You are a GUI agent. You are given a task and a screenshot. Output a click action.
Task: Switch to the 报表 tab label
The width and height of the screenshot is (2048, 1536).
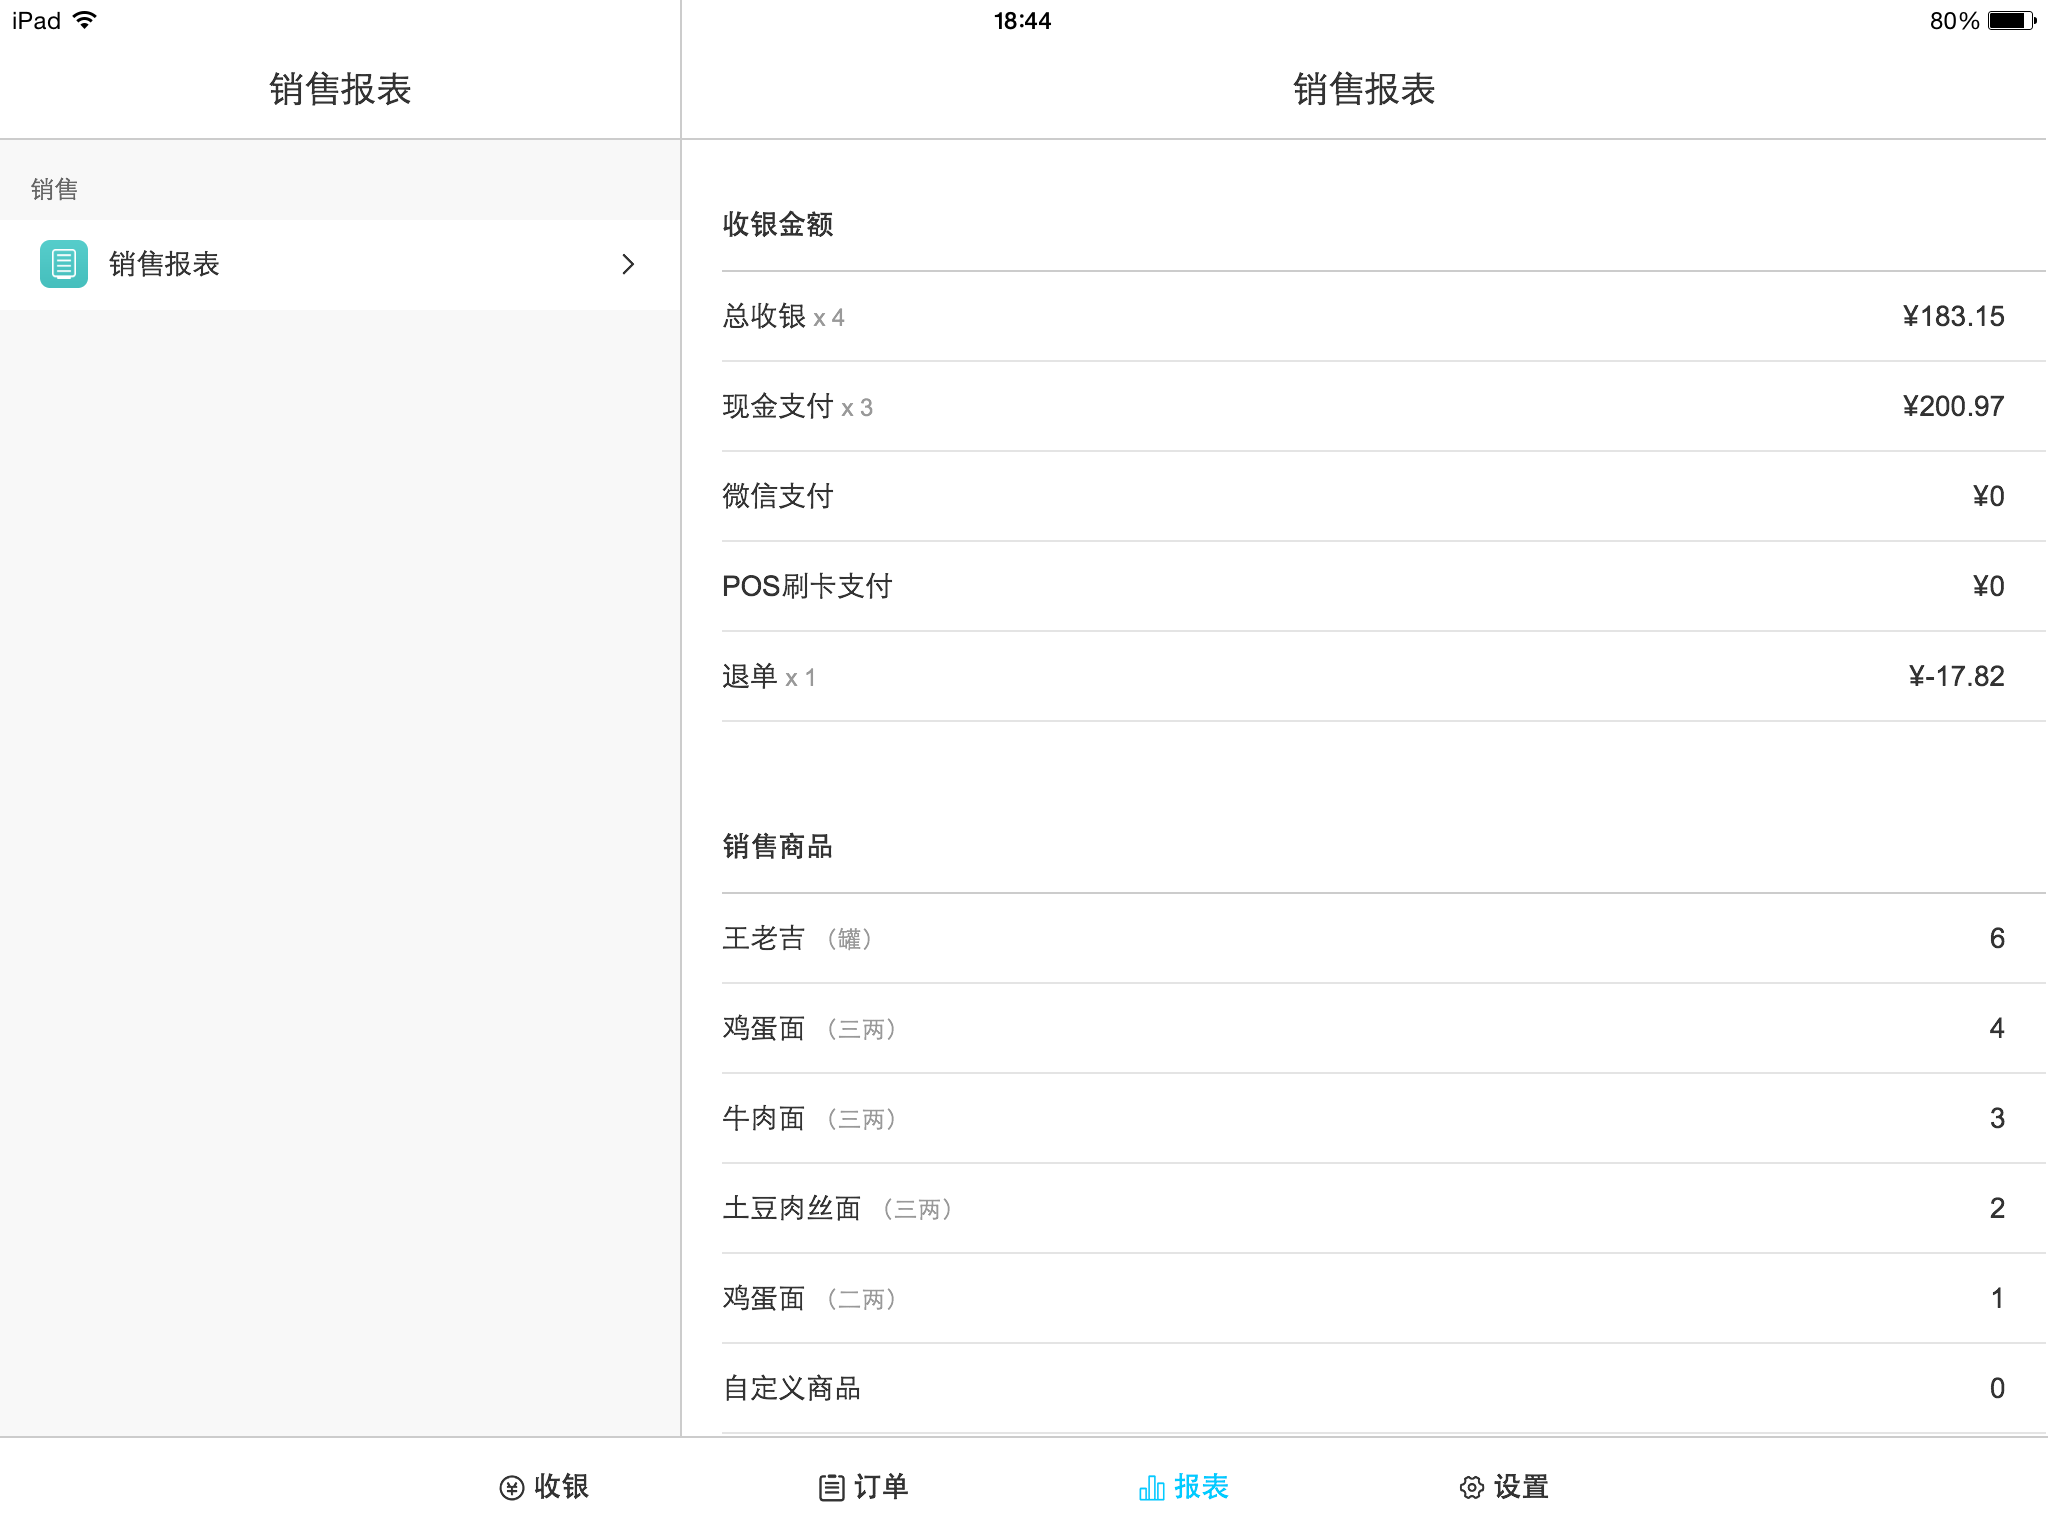click(1201, 1487)
